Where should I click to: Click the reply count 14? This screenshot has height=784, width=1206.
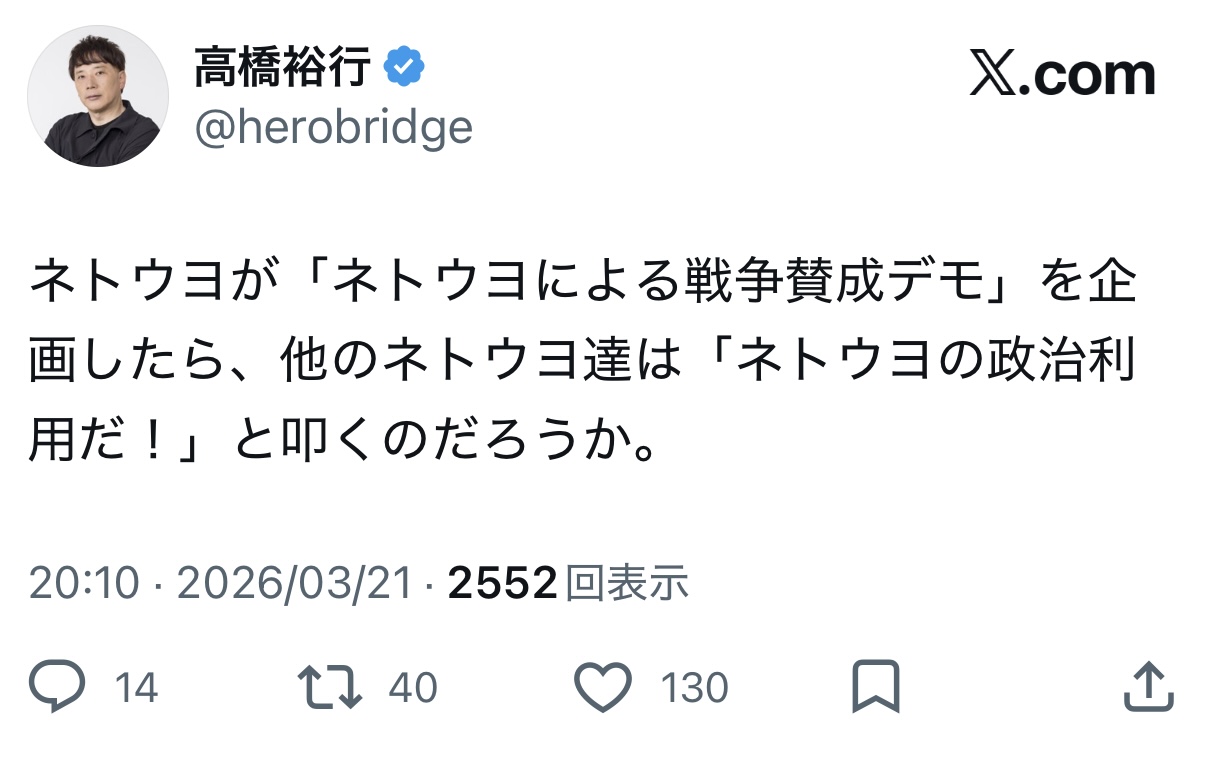(136, 688)
